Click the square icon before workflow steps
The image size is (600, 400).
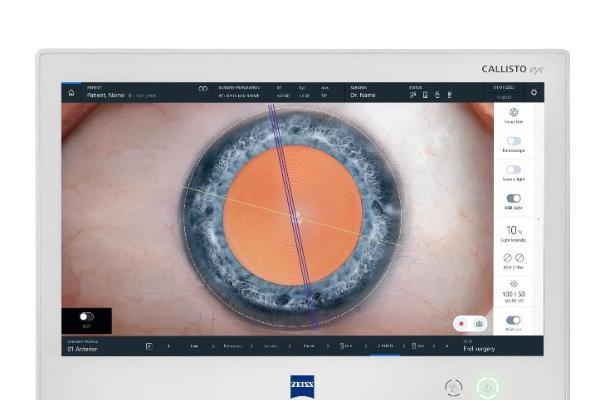point(149,346)
